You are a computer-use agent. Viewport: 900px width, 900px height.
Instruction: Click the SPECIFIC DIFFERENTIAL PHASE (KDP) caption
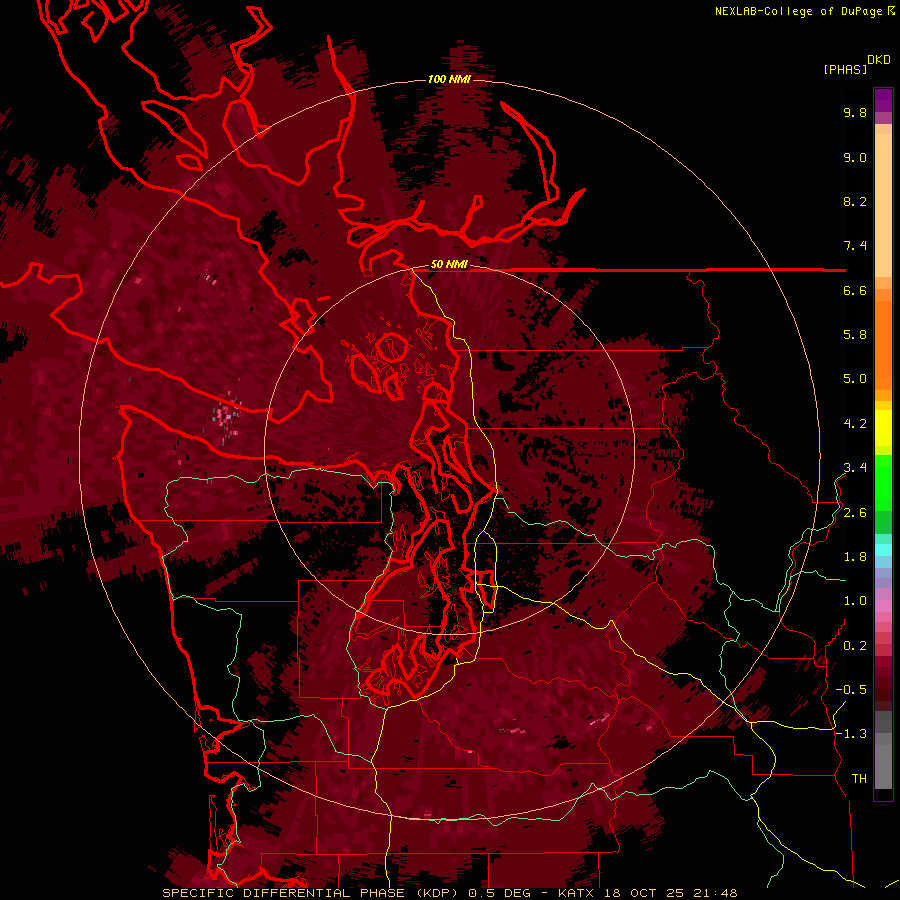312,893
